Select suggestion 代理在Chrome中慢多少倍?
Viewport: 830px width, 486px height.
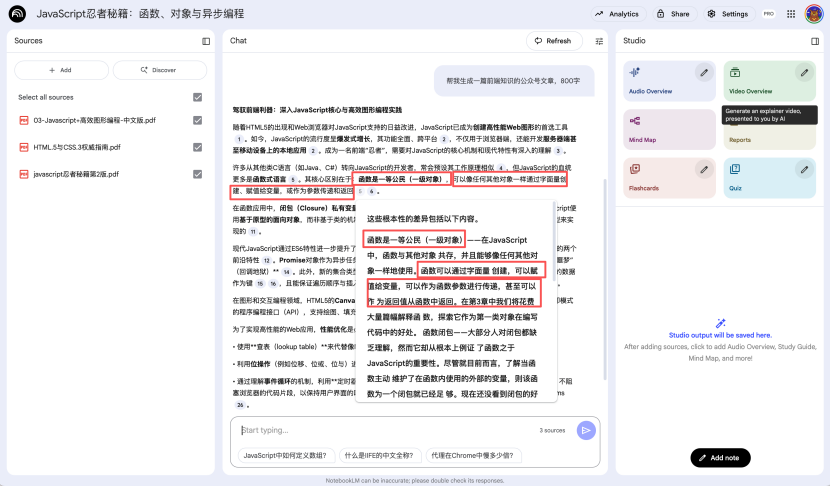(473, 455)
